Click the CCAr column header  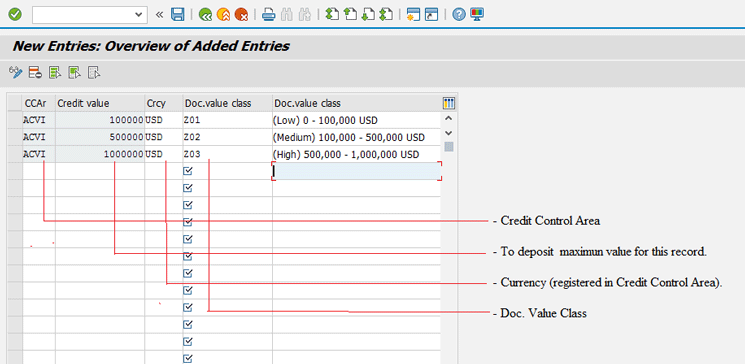pos(38,103)
